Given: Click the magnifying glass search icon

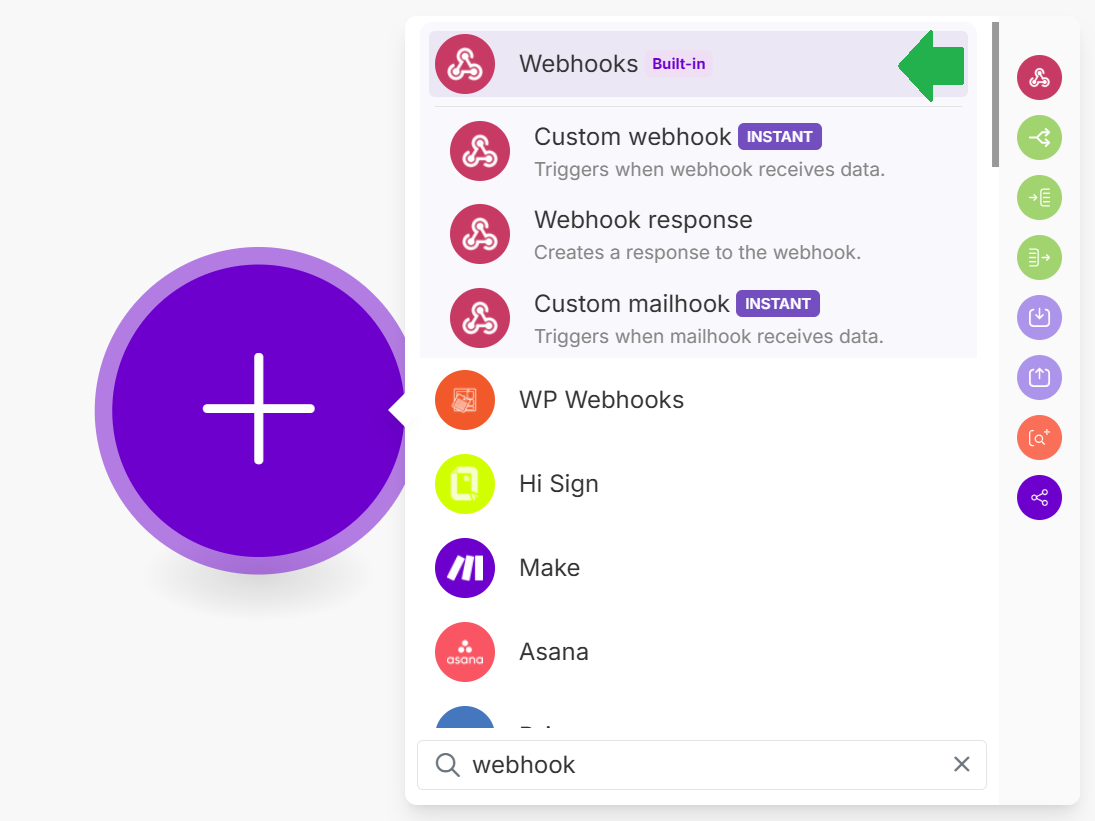Looking at the screenshot, I should [x=448, y=765].
